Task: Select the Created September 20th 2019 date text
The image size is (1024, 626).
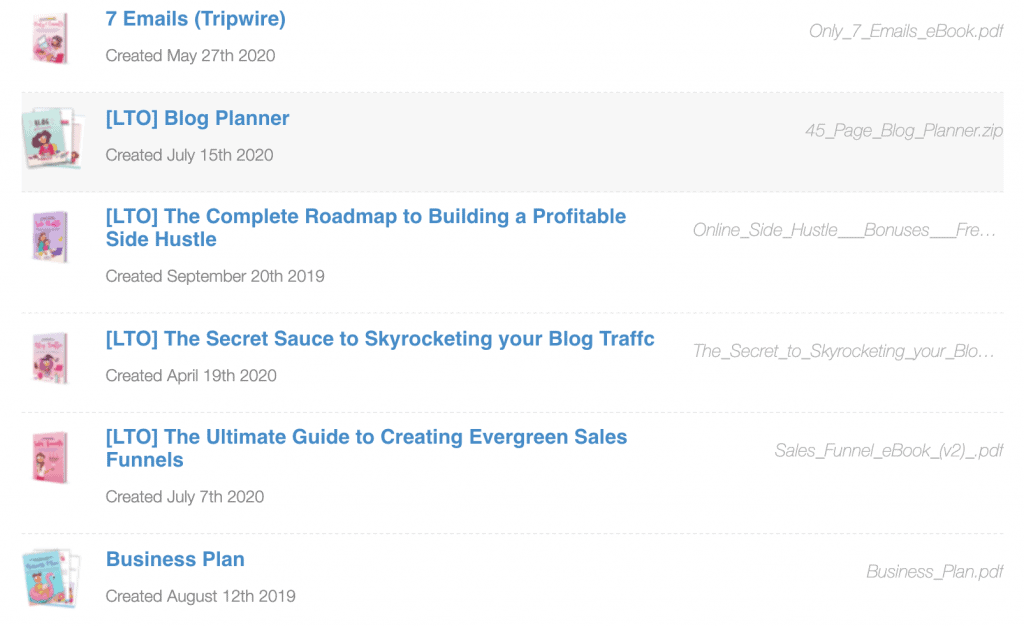Action: (x=215, y=276)
